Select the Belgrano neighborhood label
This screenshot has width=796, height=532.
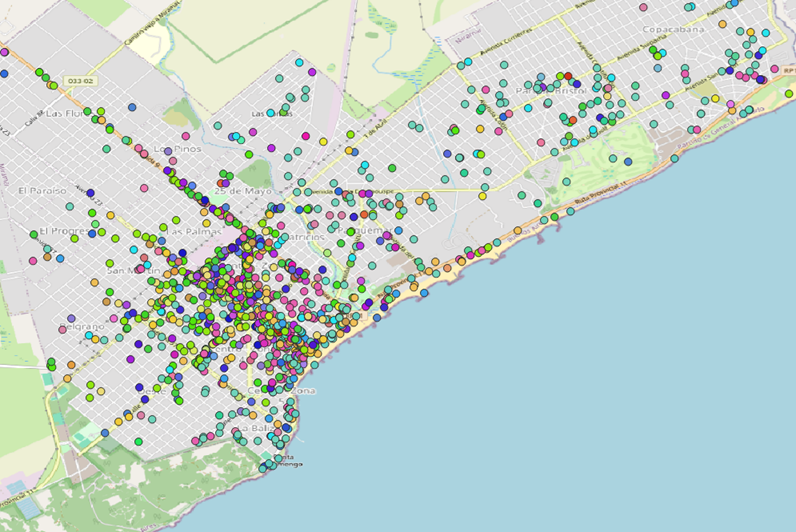click(82, 326)
